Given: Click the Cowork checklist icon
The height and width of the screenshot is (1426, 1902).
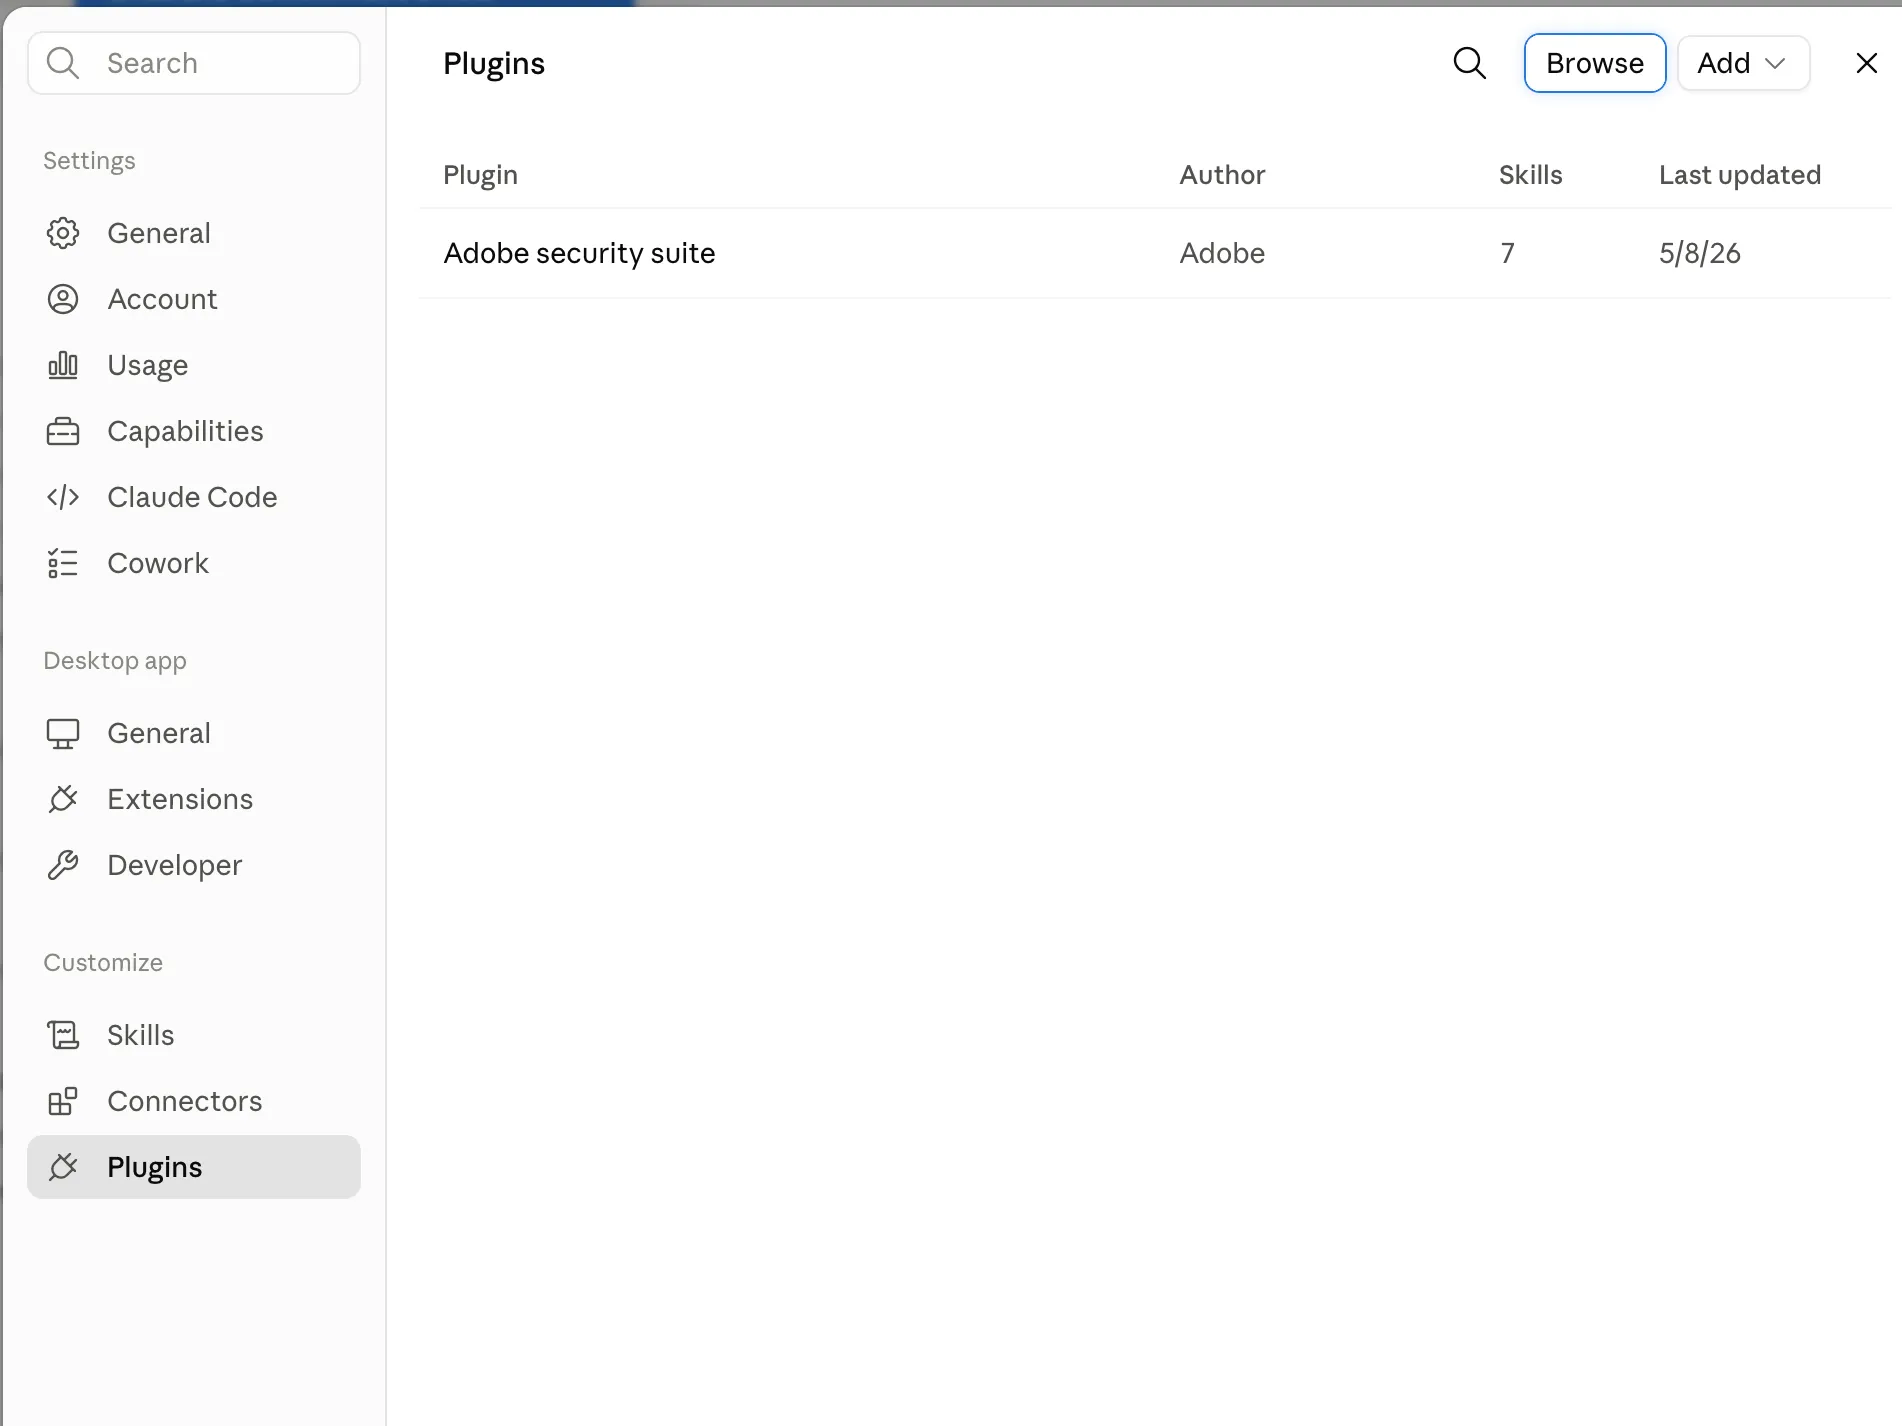Looking at the screenshot, I should tap(63, 563).
